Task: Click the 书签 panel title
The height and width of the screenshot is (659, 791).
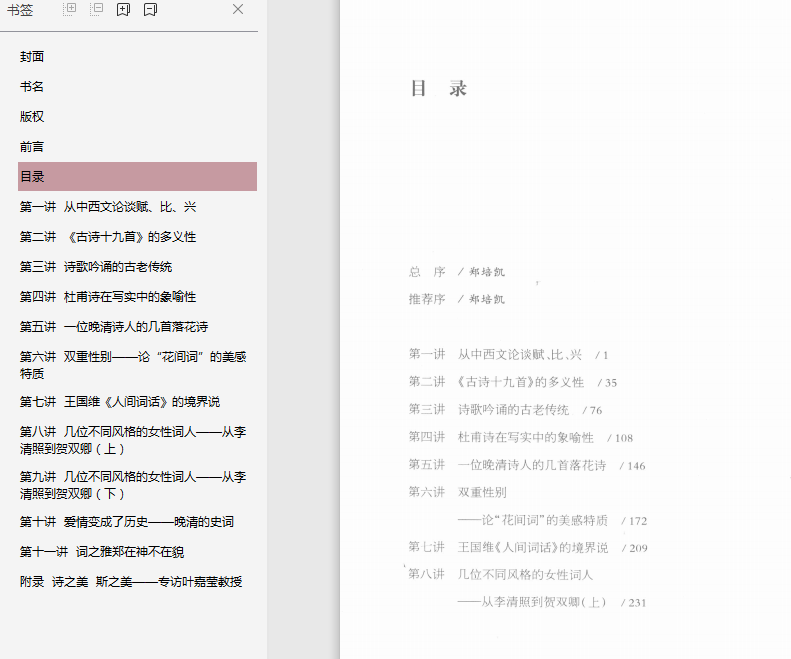Action: point(20,10)
